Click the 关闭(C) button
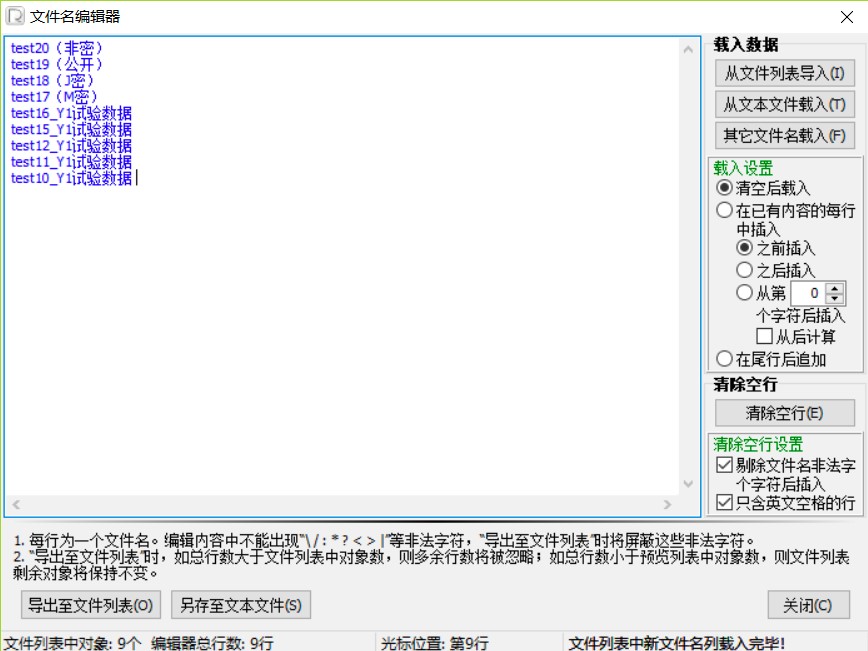868x651 pixels. (808, 605)
